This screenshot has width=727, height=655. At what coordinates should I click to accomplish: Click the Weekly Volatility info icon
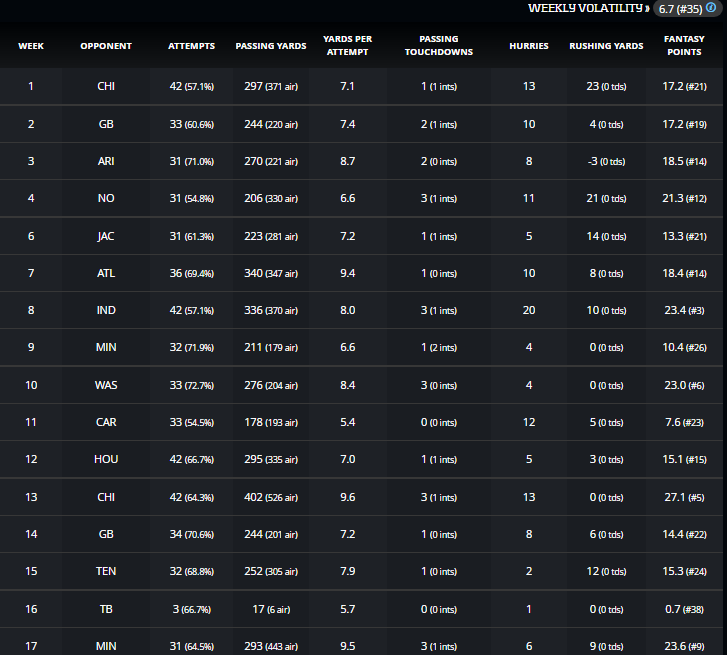(x=710, y=8)
